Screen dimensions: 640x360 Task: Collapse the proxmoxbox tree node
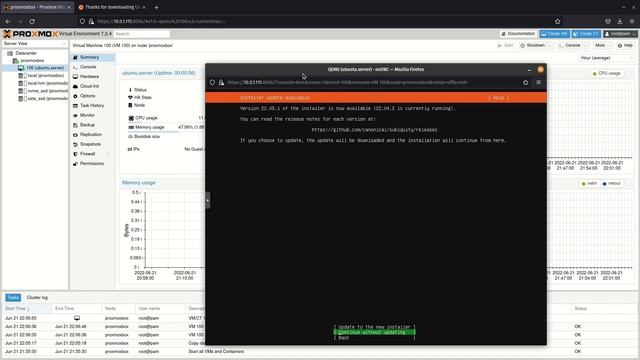click(10, 60)
